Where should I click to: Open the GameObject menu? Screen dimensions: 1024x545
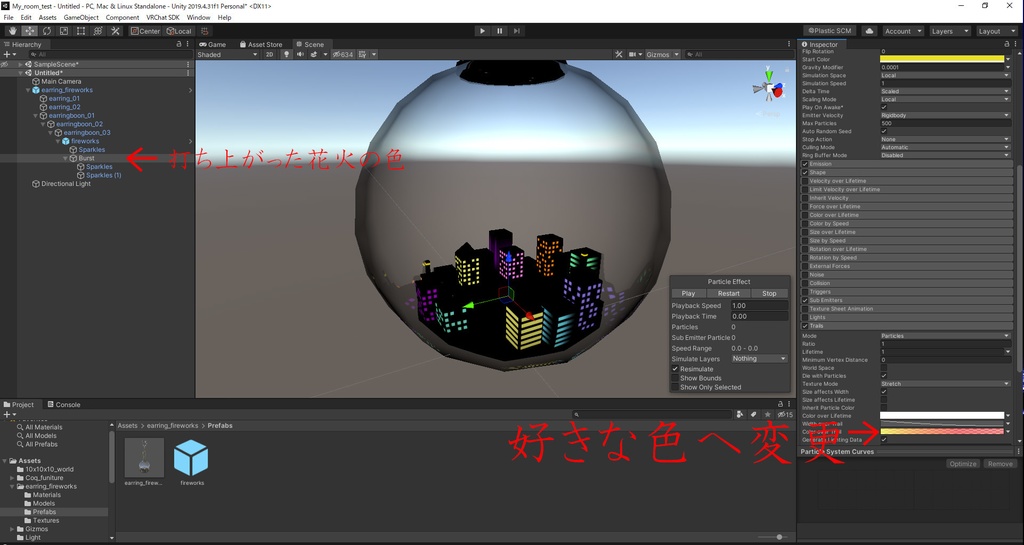(82, 18)
